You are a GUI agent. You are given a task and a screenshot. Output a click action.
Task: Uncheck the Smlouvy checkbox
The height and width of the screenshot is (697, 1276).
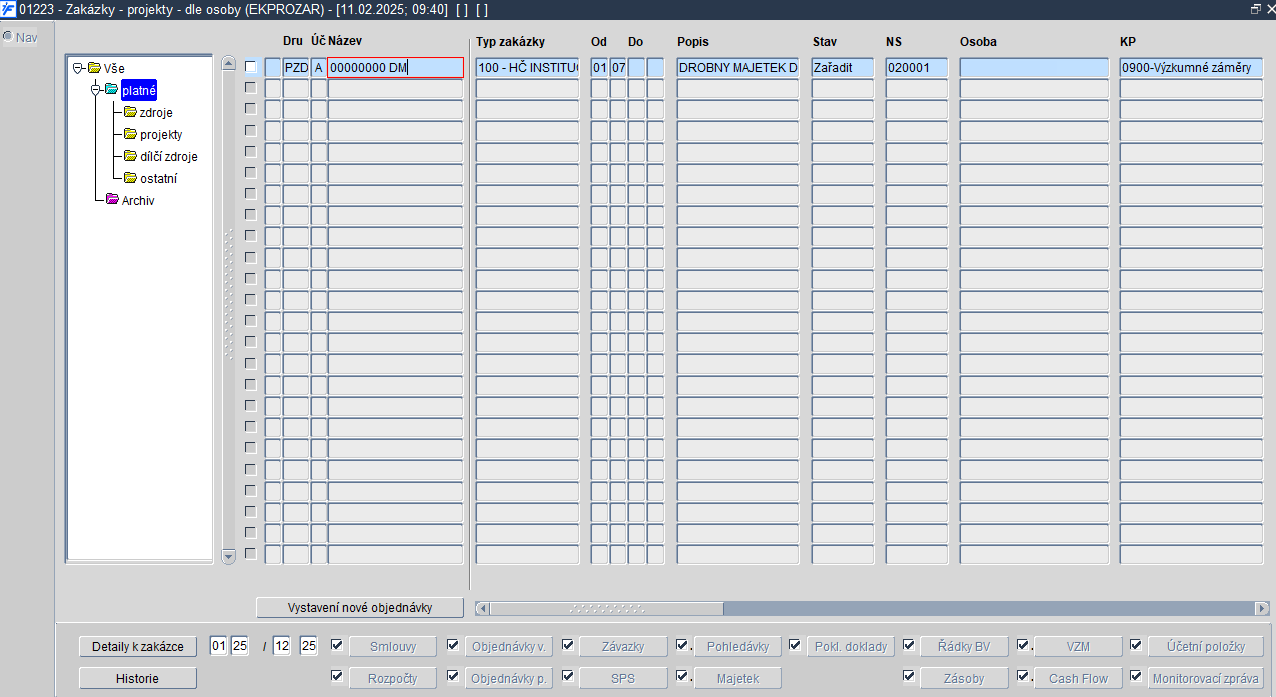tap(337, 645)
